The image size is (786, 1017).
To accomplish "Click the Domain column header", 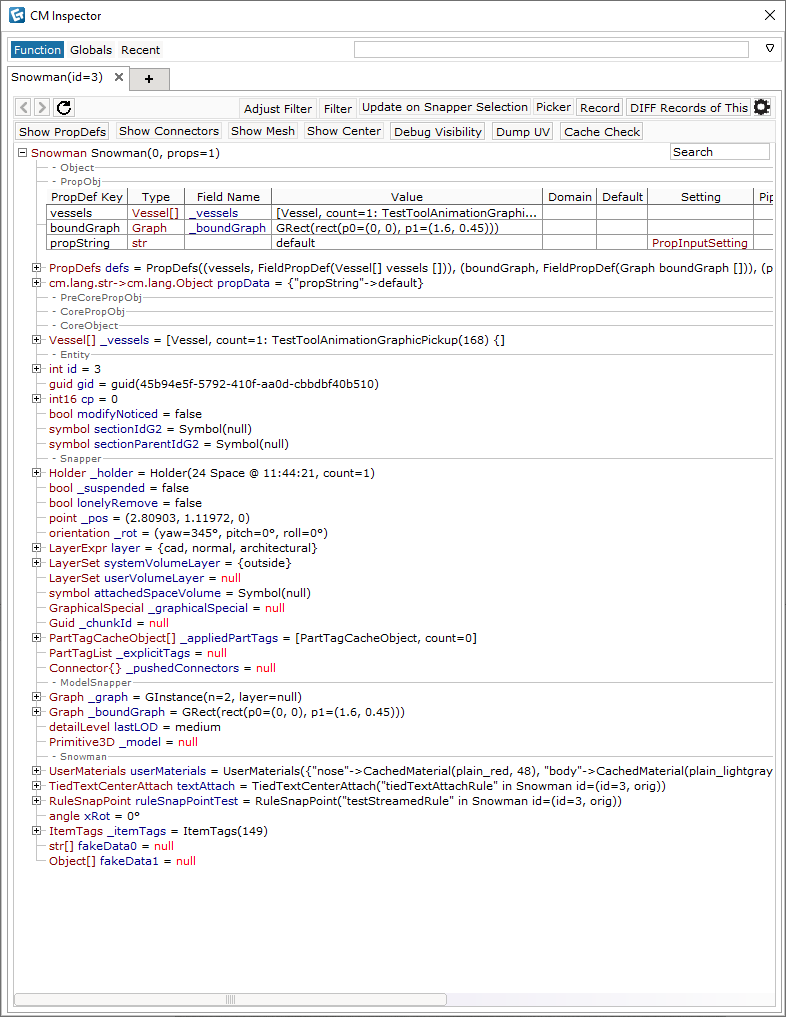I will coord(569,197).
